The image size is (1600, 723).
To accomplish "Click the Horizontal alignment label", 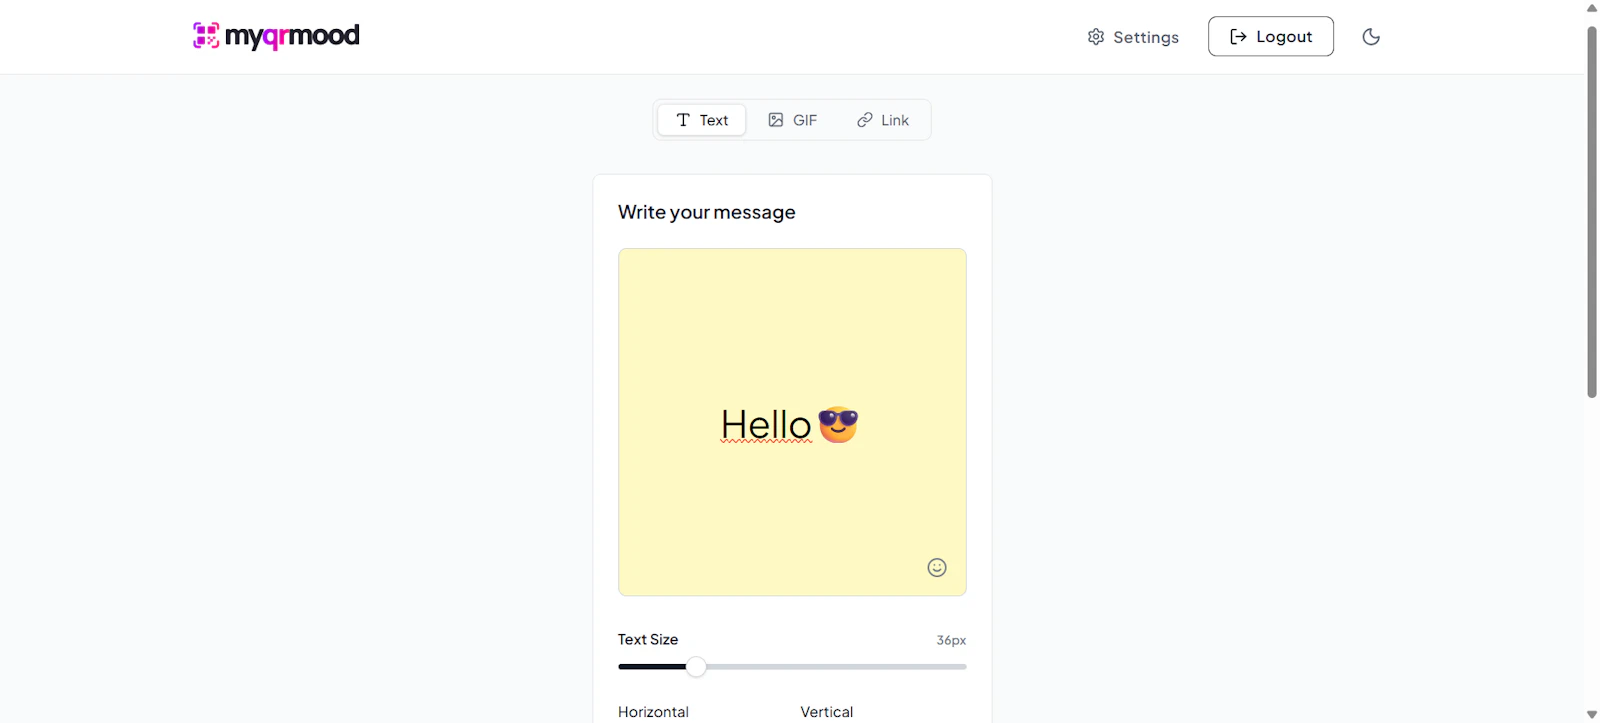I will coord(653,712).
